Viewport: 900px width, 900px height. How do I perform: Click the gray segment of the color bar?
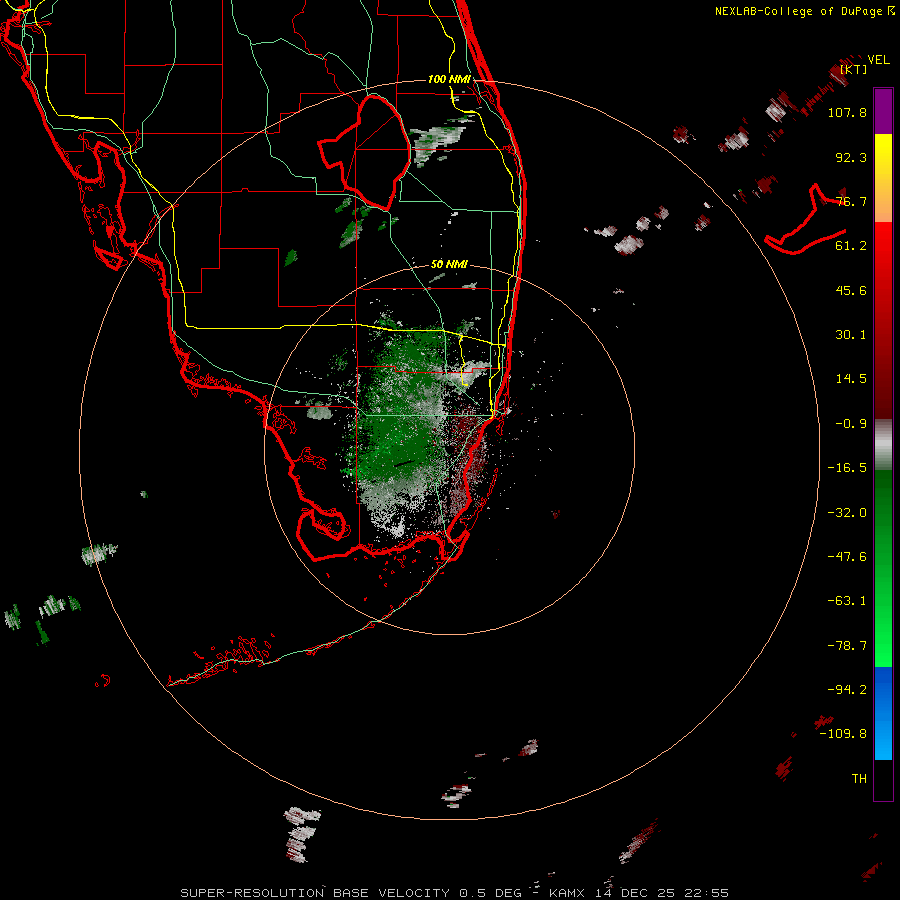click(883, 445)
